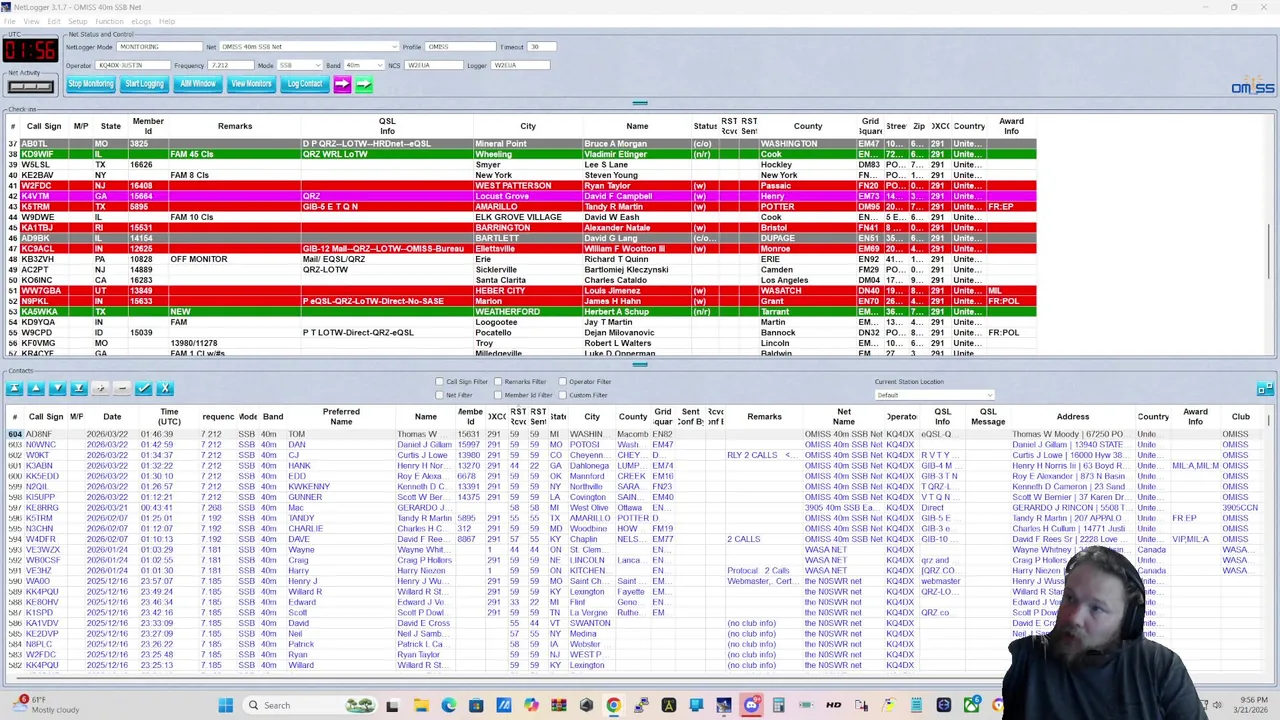Open File Explorer from the taskbar
Image resolution: width=1280 pixels, height=720 pixels.
[x=422, y=705]
